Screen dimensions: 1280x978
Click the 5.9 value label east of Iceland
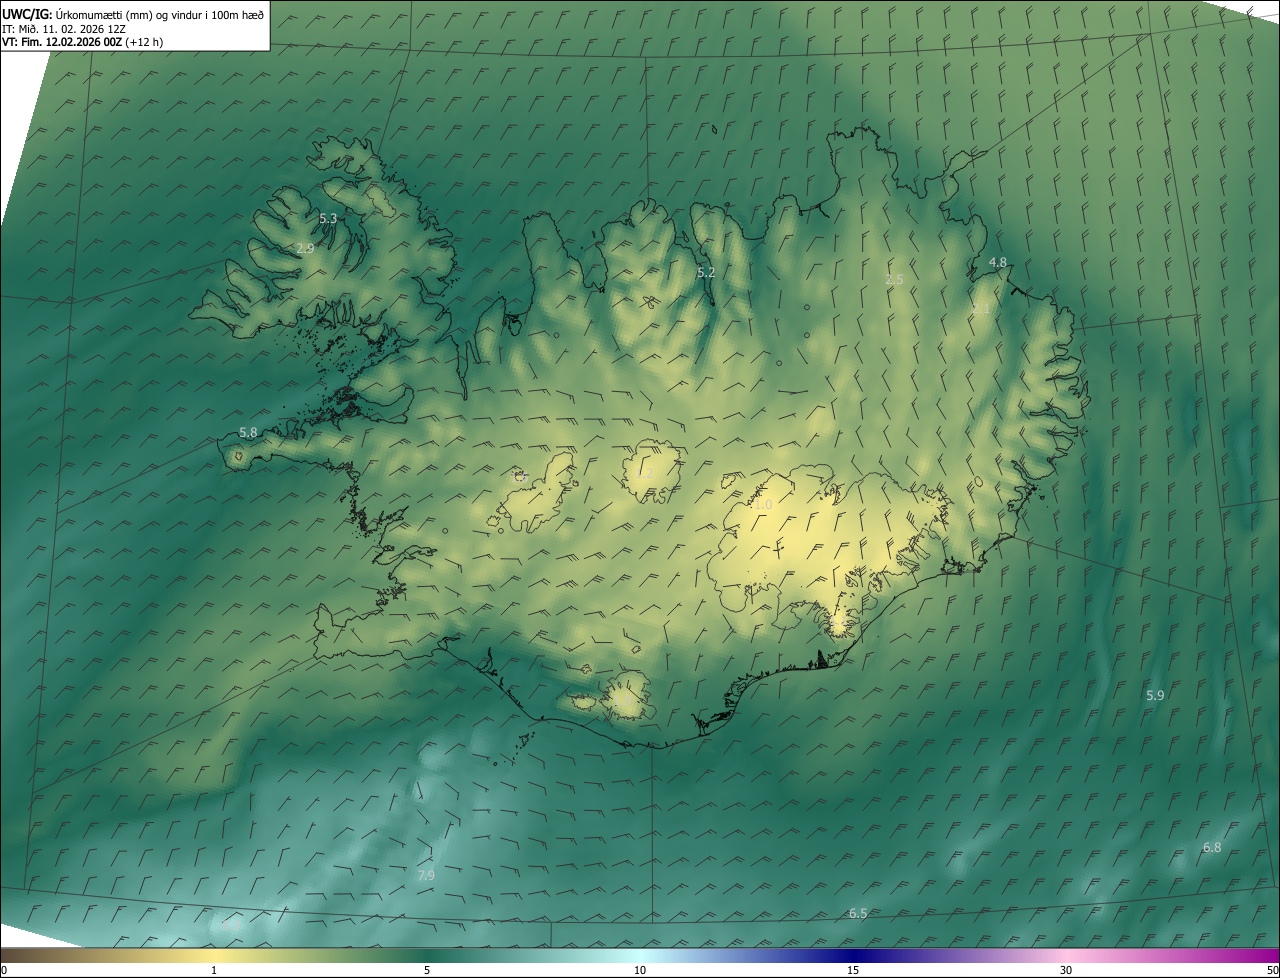[1155, 695]
